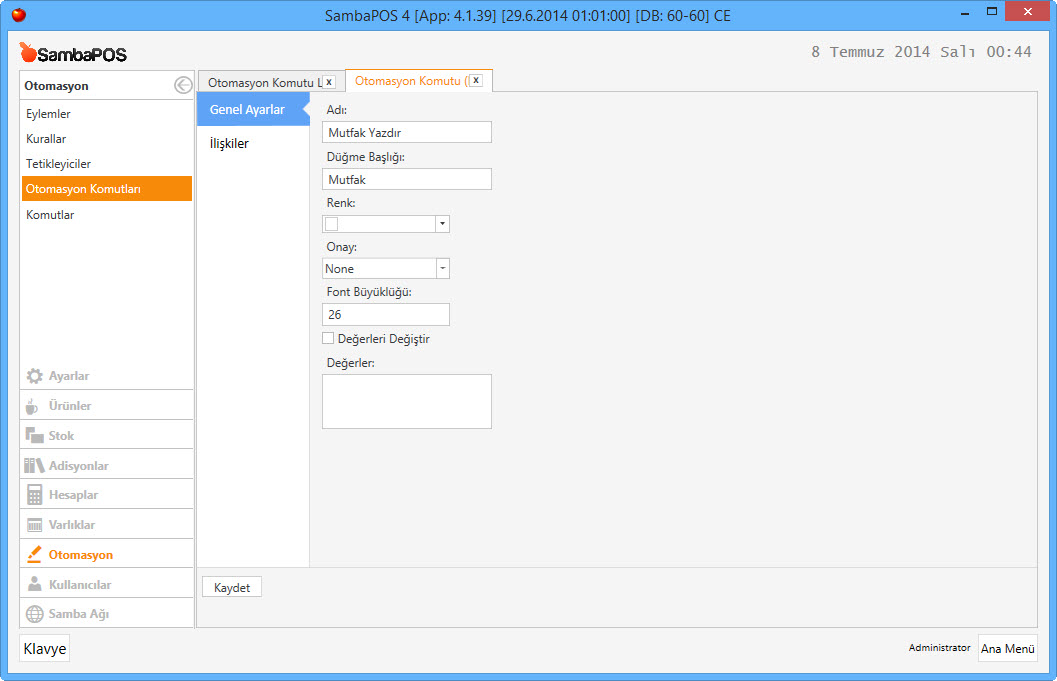The height and width of the screenshot is (681, 1057).
Task: Open Adisyonlar via its books icon
Action: 34,466
